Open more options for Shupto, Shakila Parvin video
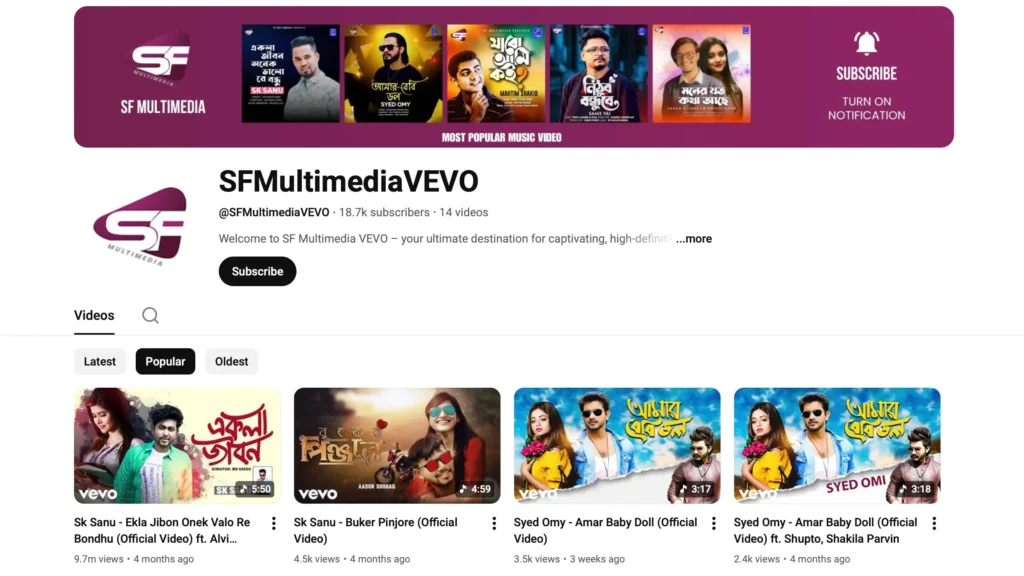The width and height of the screenshot is (1024, 576). pos(934,523)
